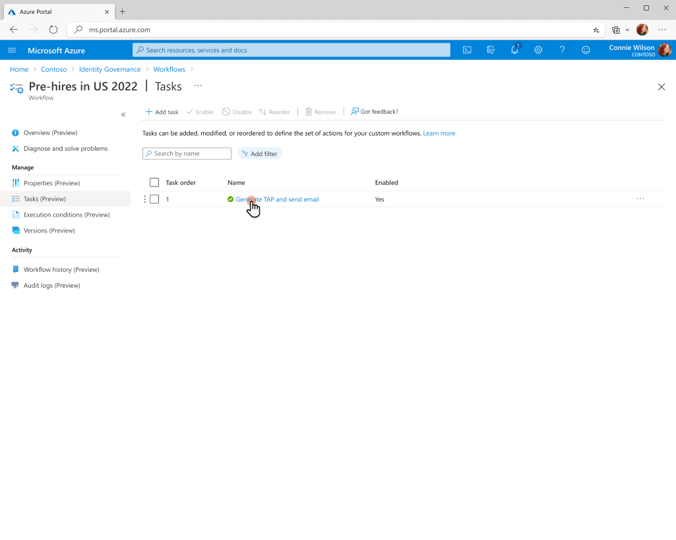Open the notifications bell
The height and width of the screenshot is (540, 676).
coord(515,50)
